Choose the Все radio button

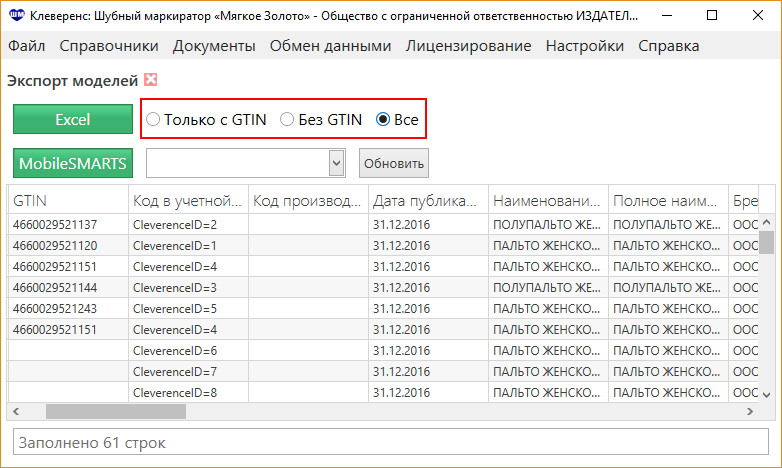click(383, 119)
